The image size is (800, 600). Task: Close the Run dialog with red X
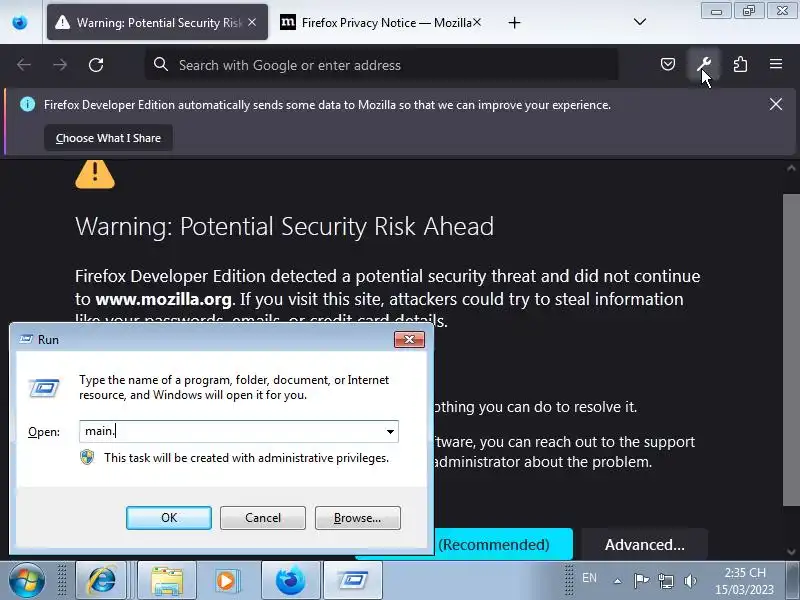click(x=409, y=339)
